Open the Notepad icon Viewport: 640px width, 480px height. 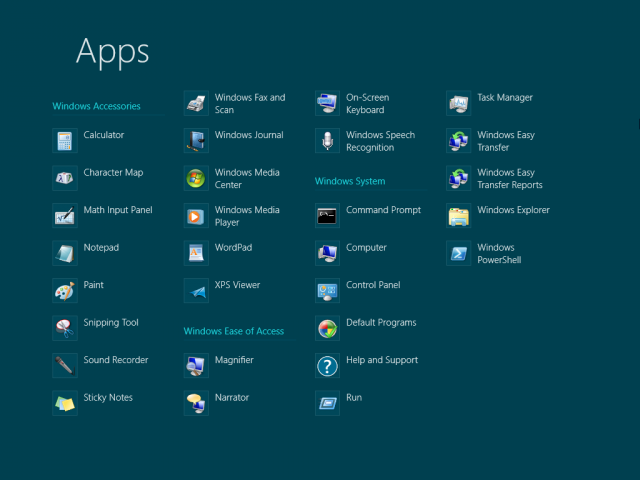point(65,253)
